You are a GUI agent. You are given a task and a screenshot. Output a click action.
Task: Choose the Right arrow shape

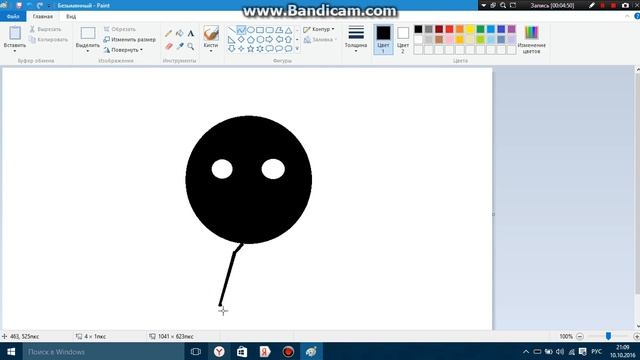pos(269,40)
